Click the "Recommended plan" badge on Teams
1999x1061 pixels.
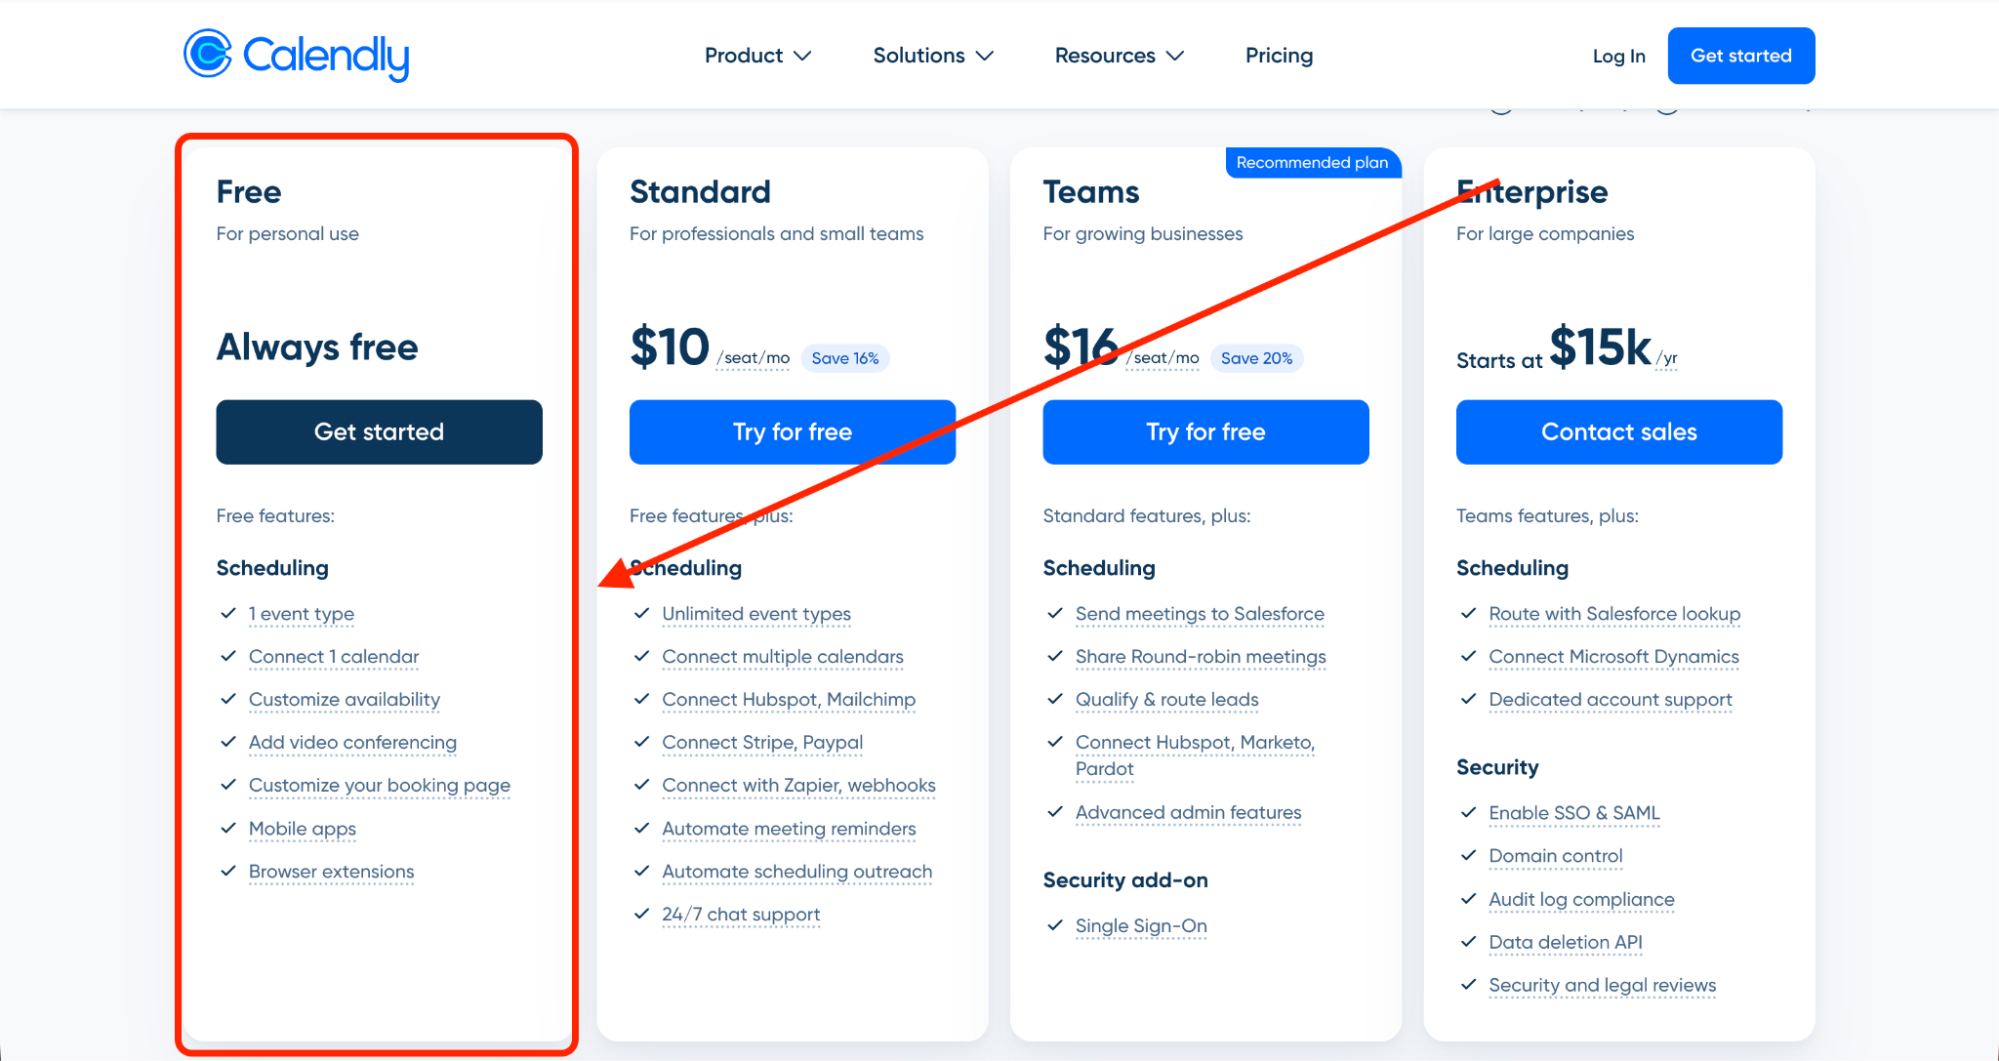(1312, 162)
